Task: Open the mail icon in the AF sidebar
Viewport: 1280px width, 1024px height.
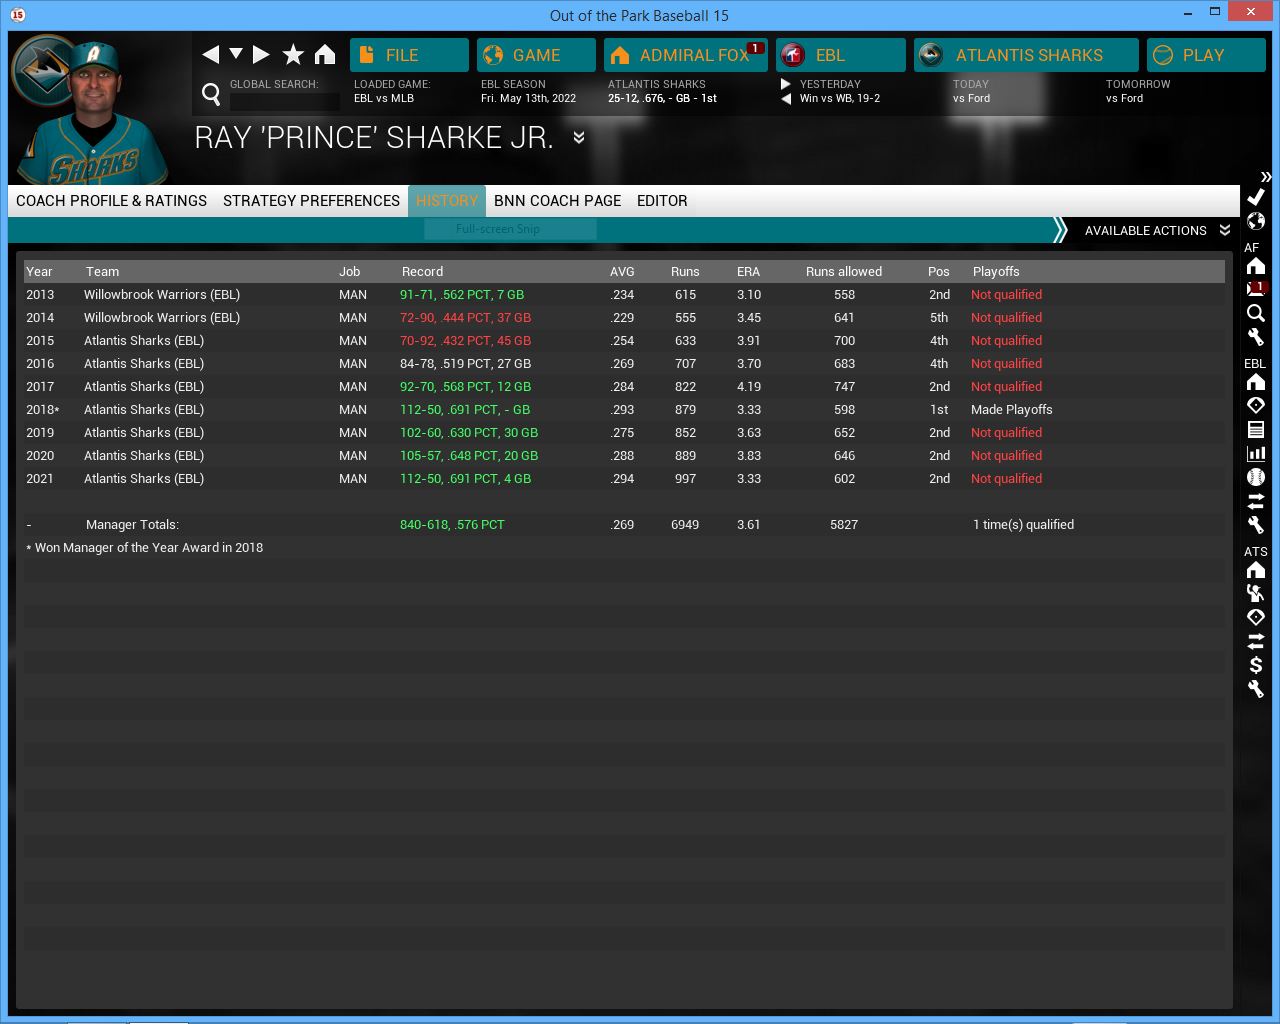Action: pyautogui.click(x=1256, y=289)
